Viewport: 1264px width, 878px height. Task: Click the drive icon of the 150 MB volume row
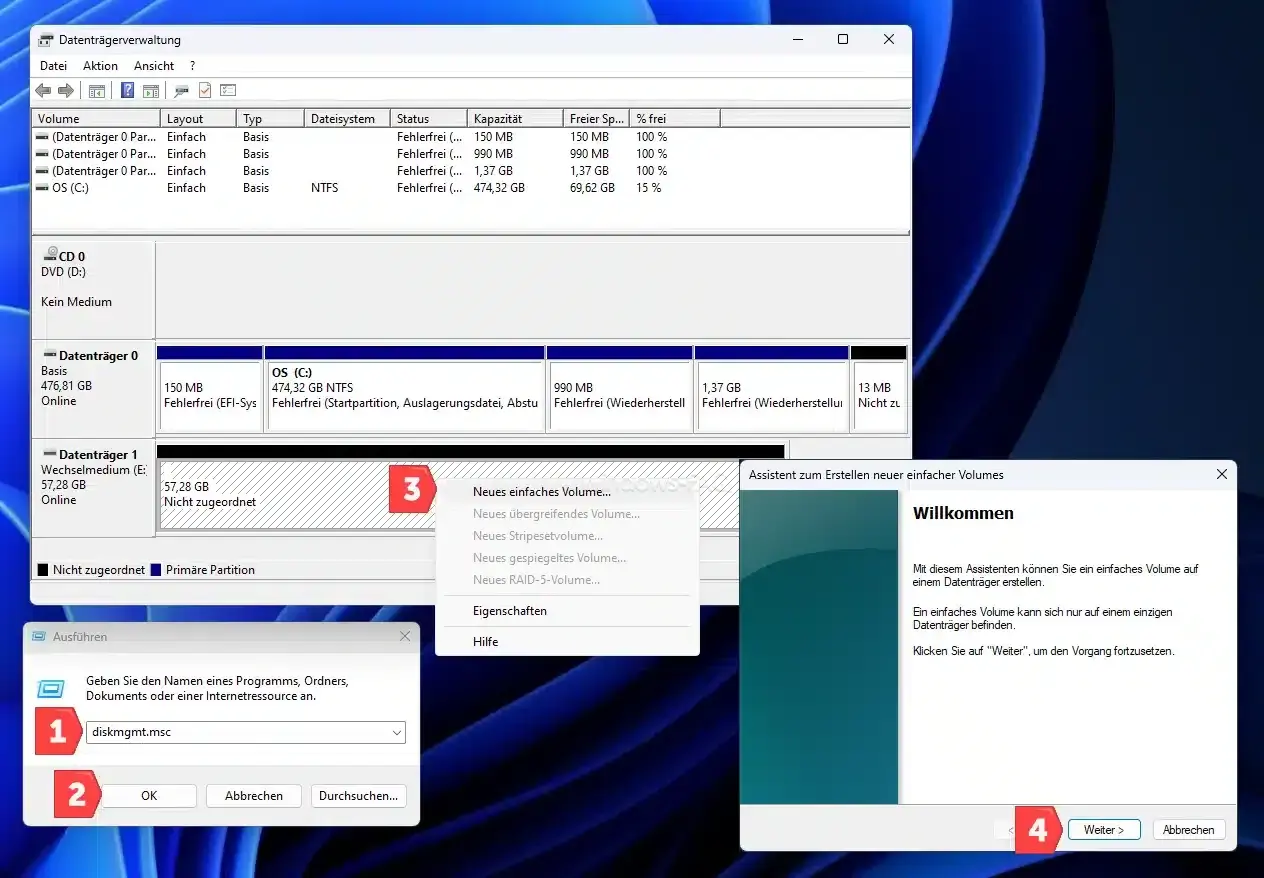click(x=42, y=137)
